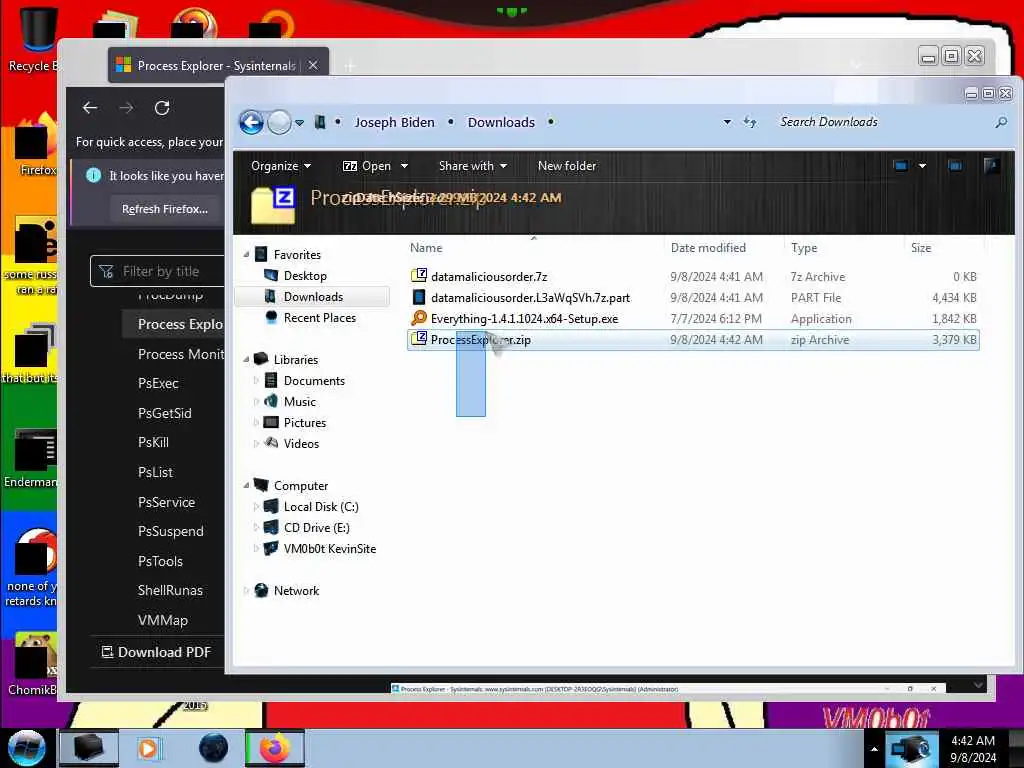
Task: Open the PsGetSid link in sidebar
Action: point(165,413)
